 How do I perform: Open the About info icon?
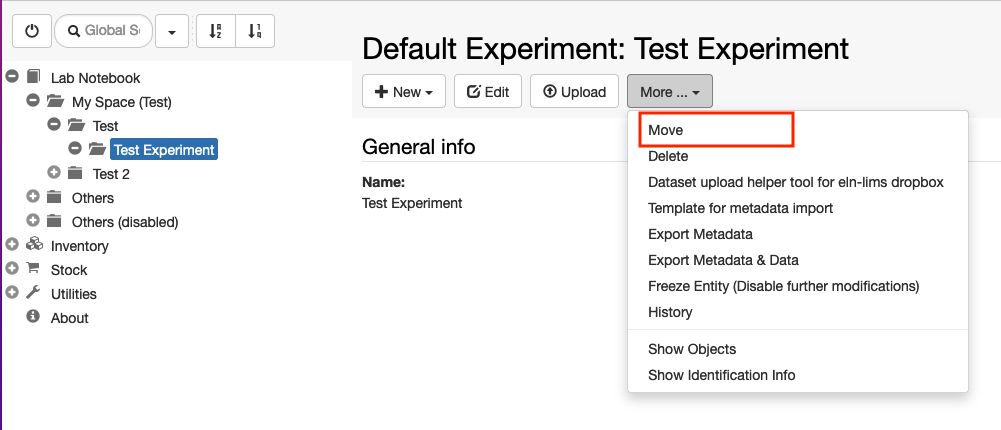tap(33, 316)
